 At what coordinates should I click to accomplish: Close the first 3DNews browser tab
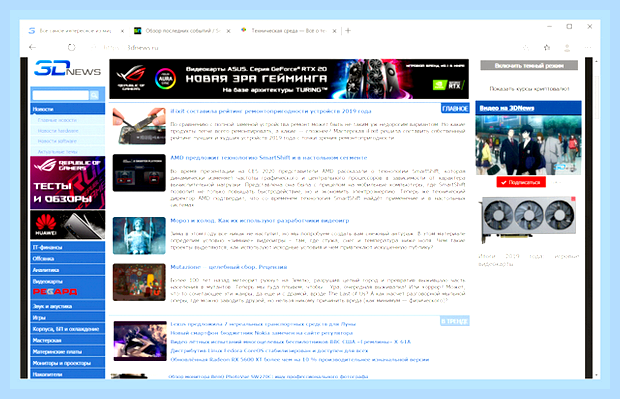click(123, 31)
